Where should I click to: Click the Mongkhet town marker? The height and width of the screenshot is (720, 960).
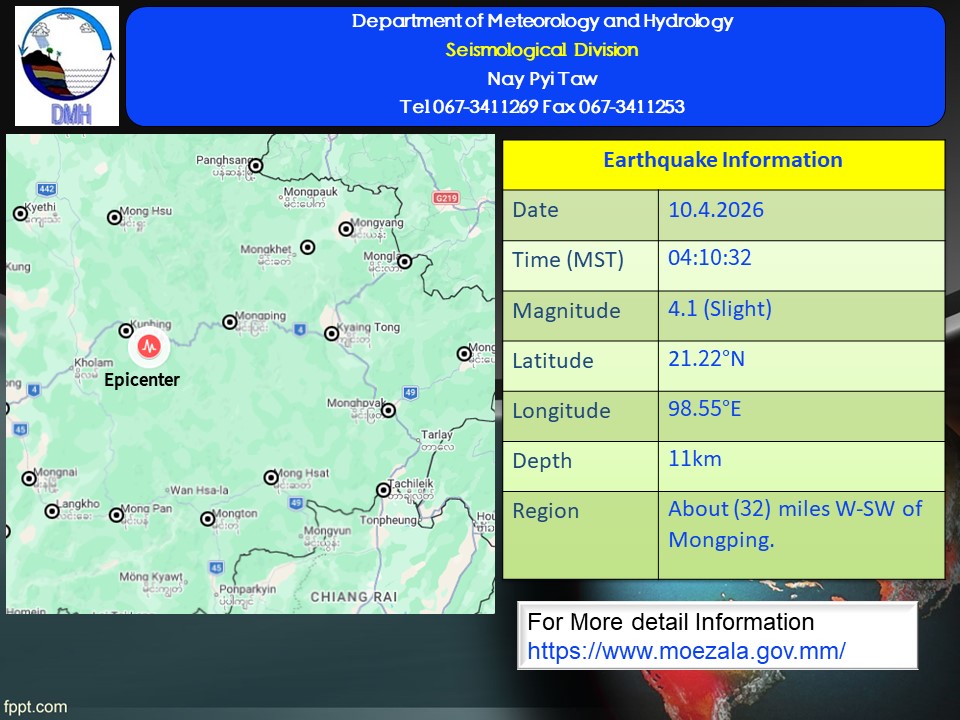(308, 247)
